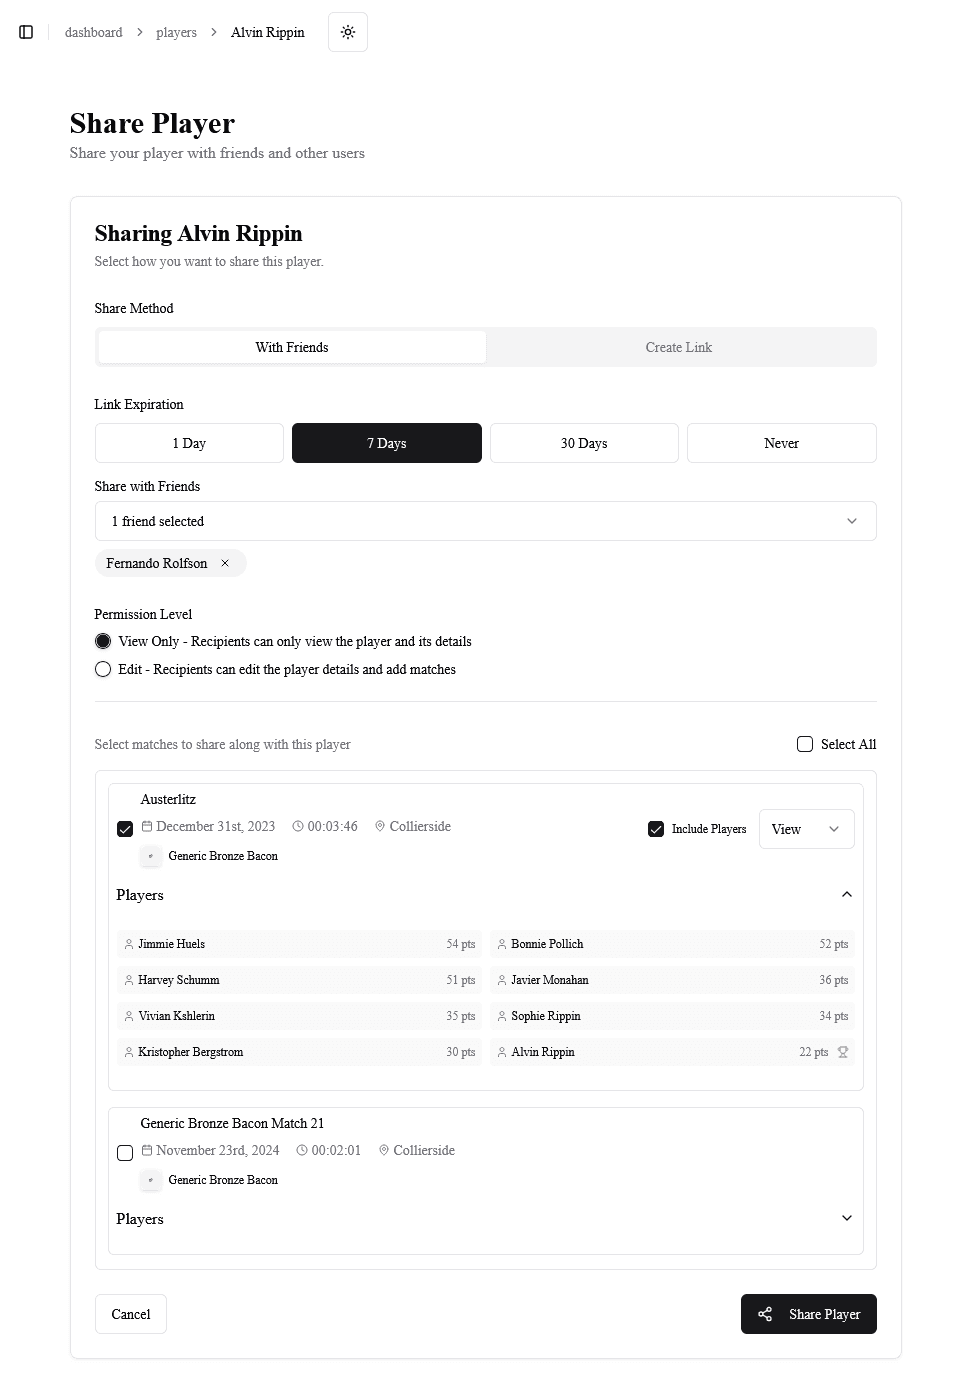
Task: Uncheck the Austerlitz match checkbox
Action: [125, 829]
